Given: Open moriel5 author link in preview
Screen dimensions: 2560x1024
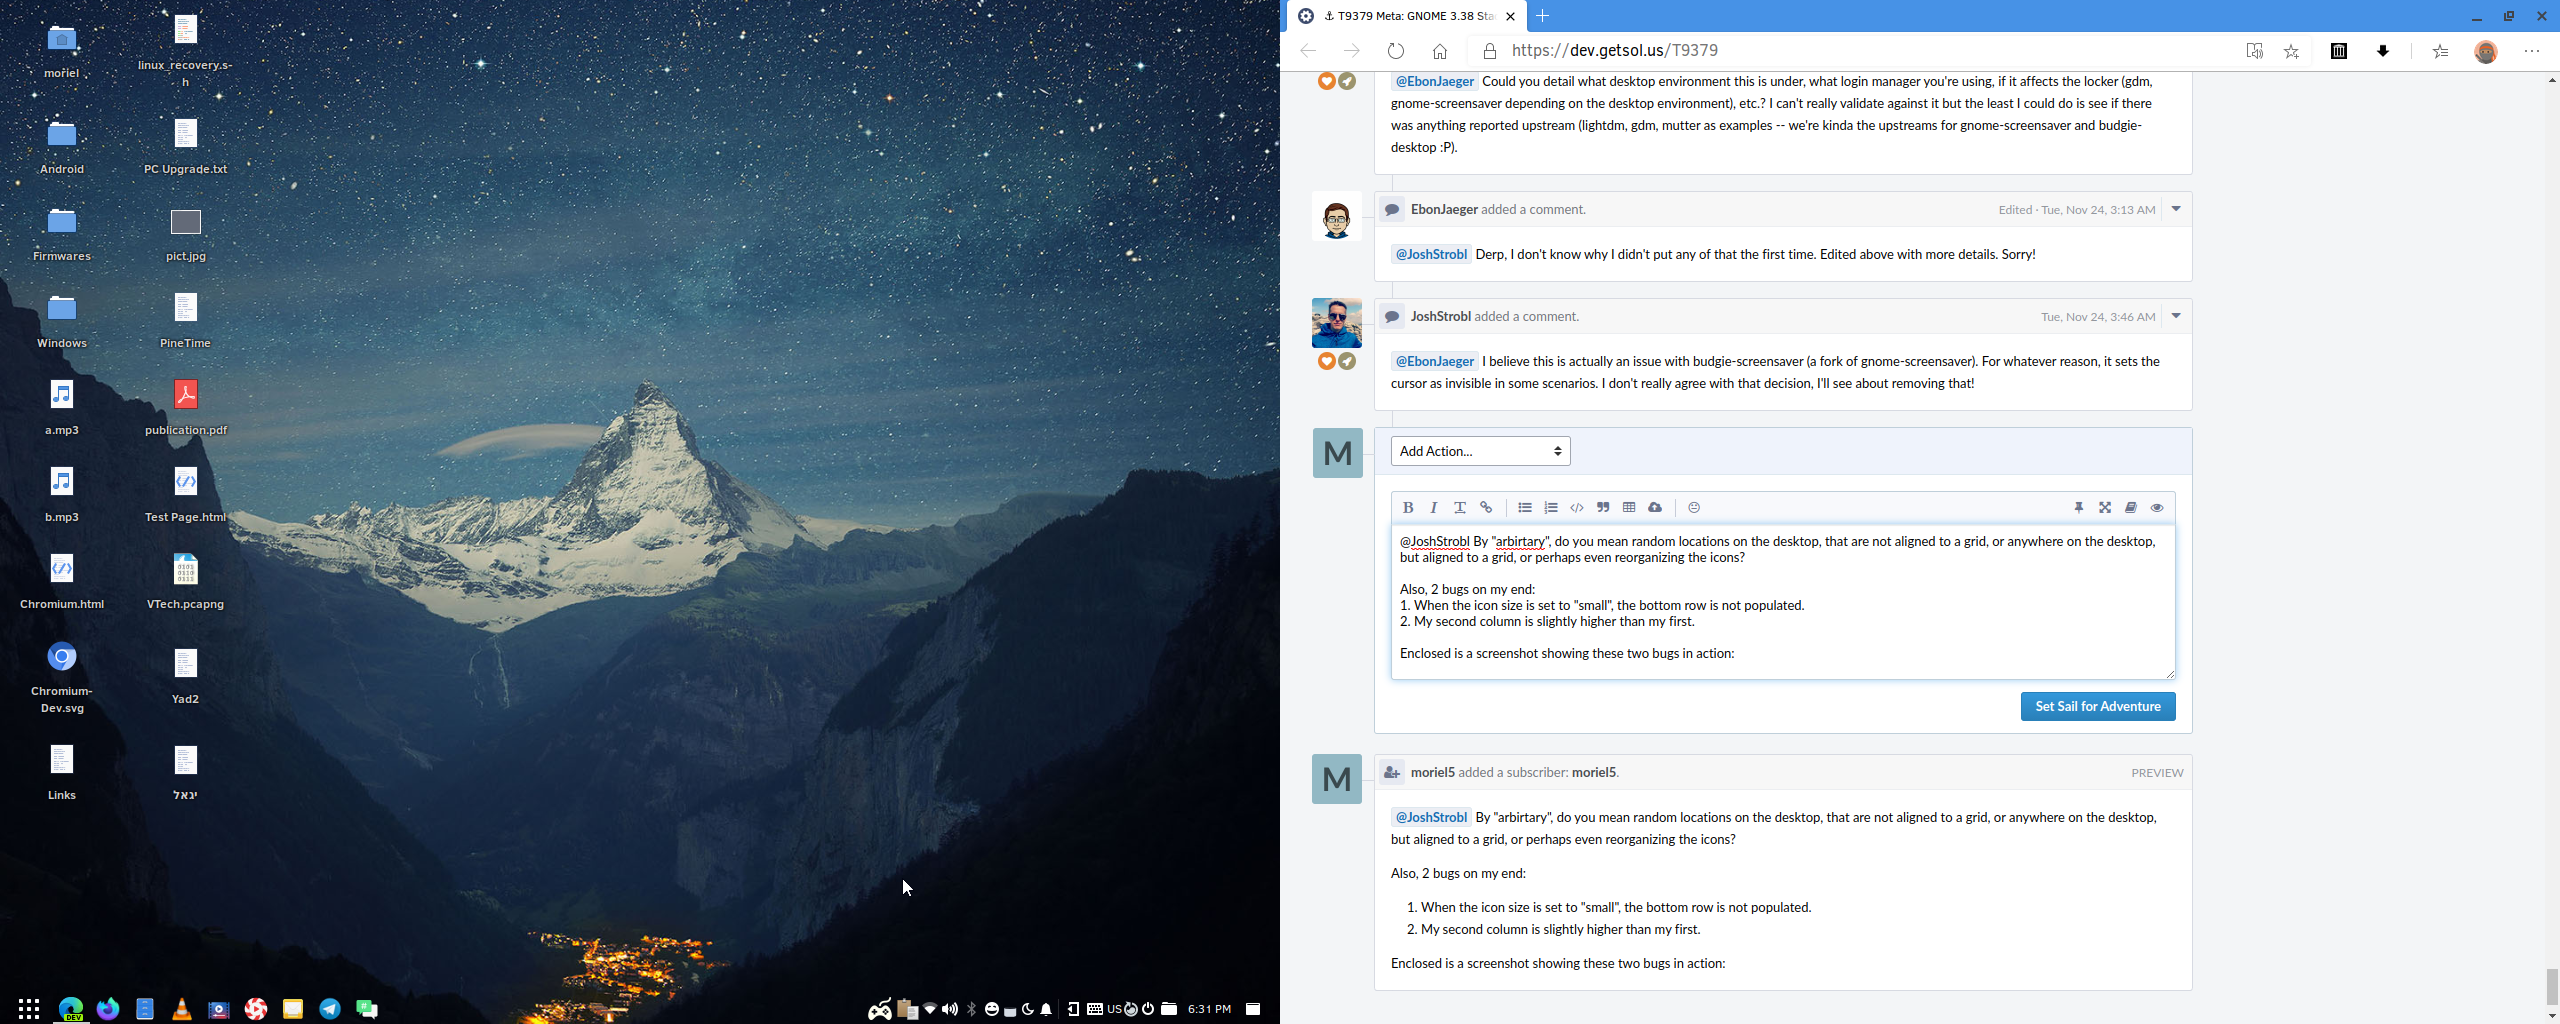Looking at the screenshot, I should click(1433, 772).
